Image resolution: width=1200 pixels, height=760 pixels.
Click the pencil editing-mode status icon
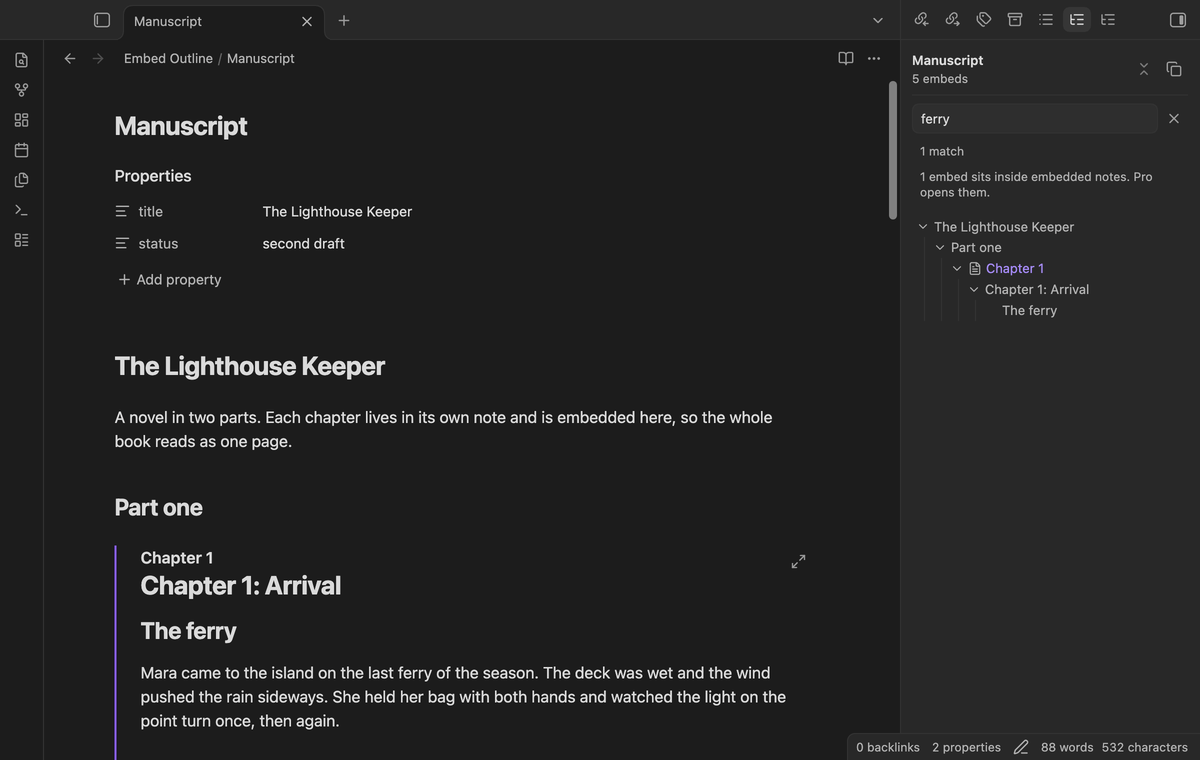[x=1021, y=747]
